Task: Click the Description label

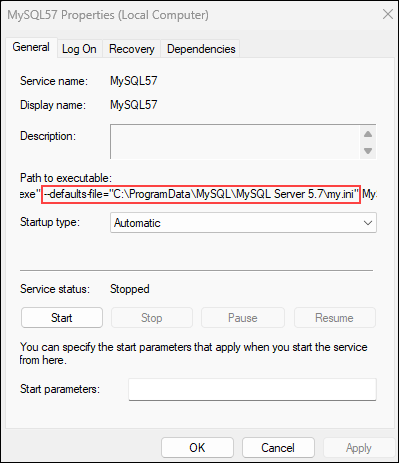Action: 48,136
